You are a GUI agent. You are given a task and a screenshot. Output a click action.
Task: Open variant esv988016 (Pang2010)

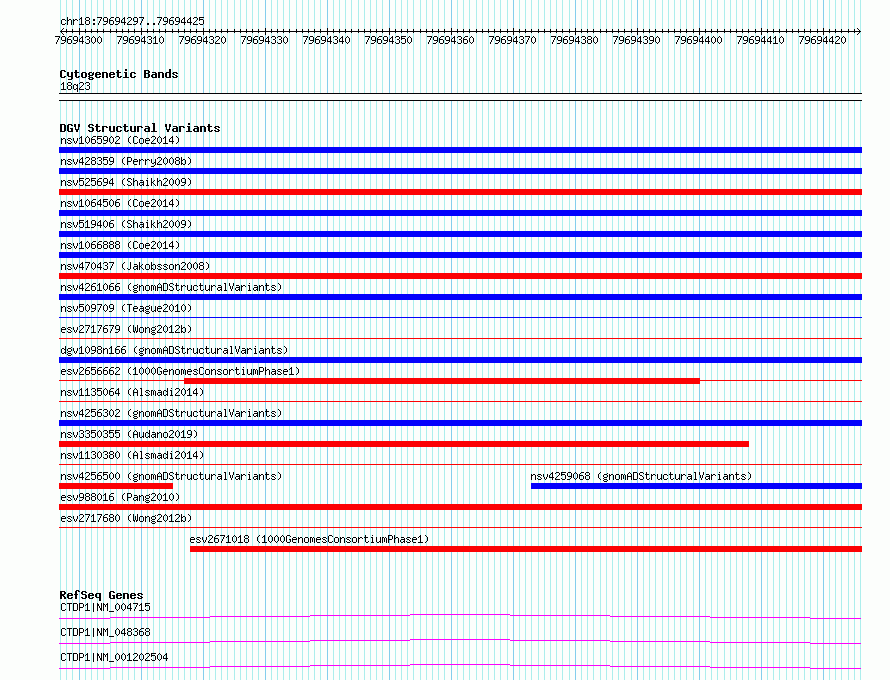pos(120,497)
